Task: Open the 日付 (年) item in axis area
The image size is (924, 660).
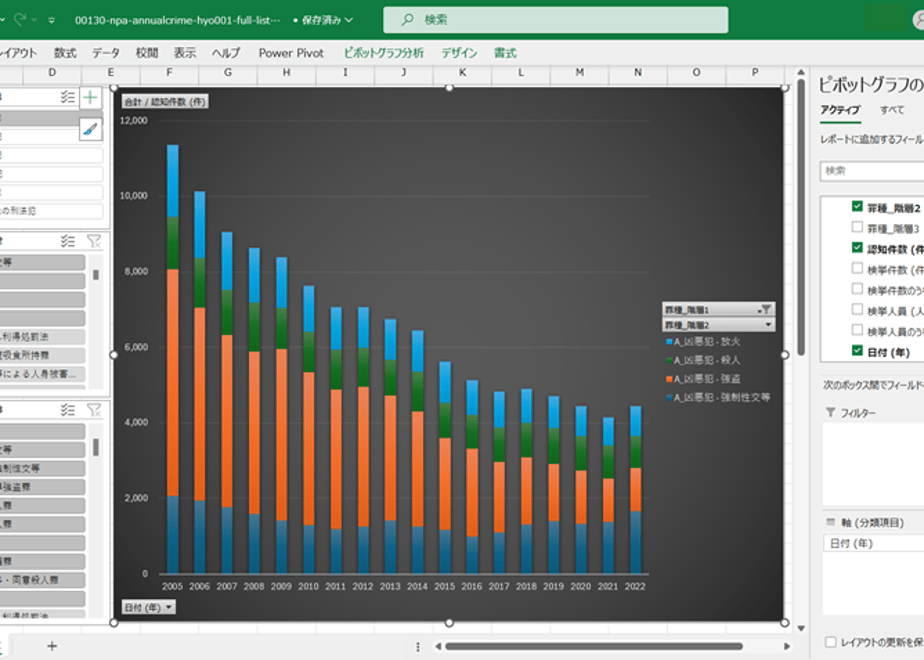Action: pyautogui.click(x=873, y=543)
